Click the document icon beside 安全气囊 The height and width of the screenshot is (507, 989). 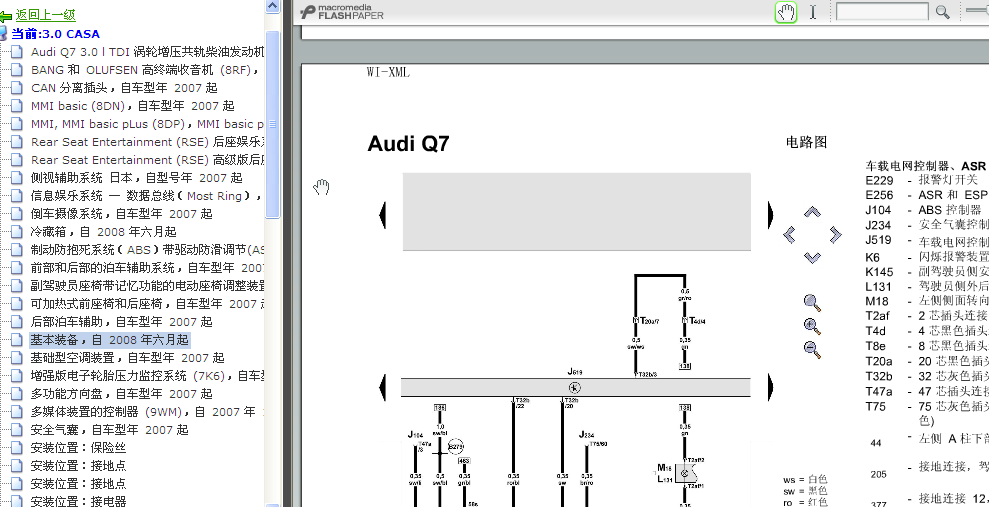tap(17, 429)
